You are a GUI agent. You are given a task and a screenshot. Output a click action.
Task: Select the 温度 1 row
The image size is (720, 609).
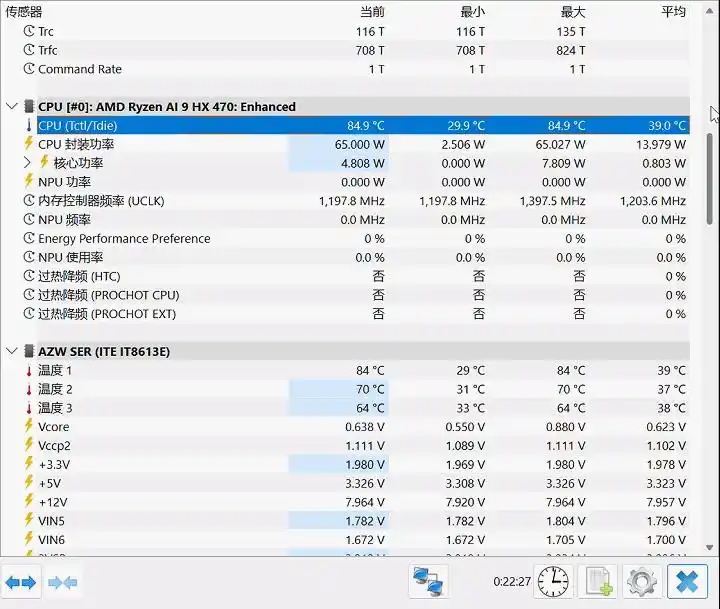(x=363, y=370)
